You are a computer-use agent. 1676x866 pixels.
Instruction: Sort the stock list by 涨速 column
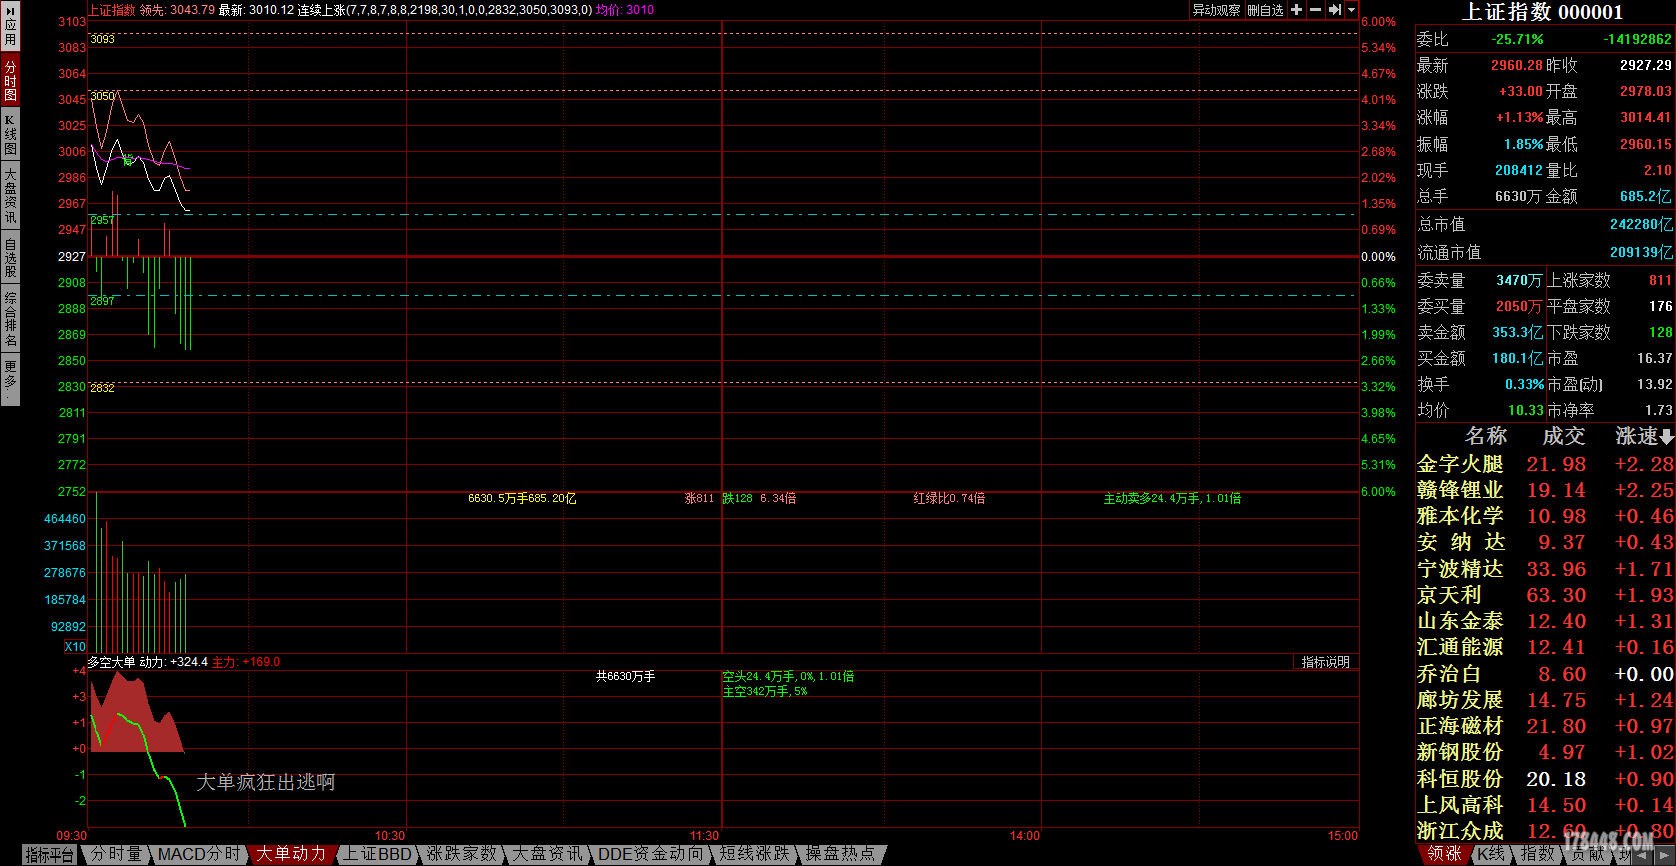[1644, 436]
